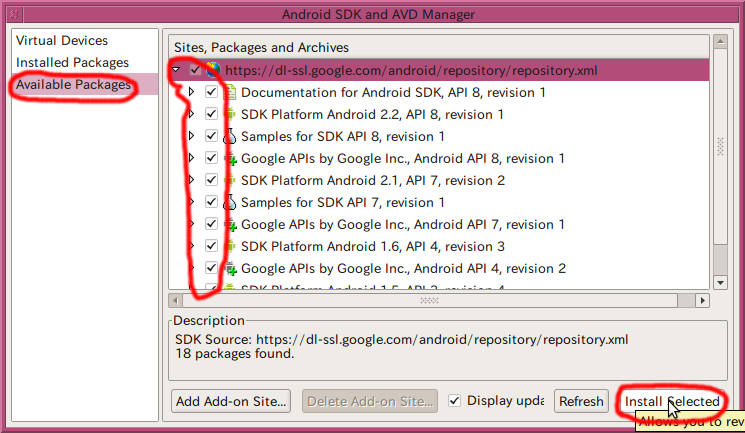Click the vertical scrollbar down arrow
Screen dimensions: 745x433
(720, 282)
